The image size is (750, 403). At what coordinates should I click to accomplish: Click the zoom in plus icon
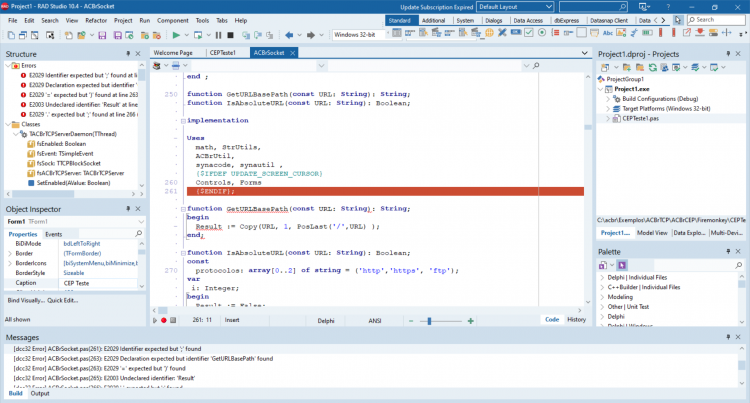pos(471,321)
